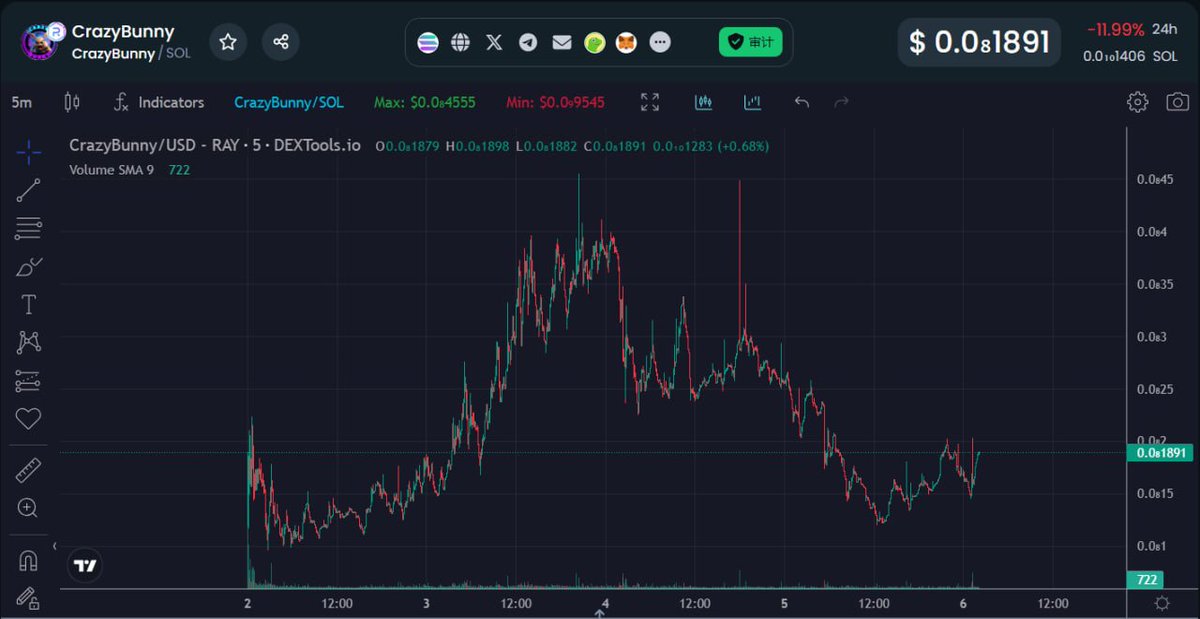Open the Indicators menu
The height and width of the screenshot is (619, 1200).
tap(159, 102)
